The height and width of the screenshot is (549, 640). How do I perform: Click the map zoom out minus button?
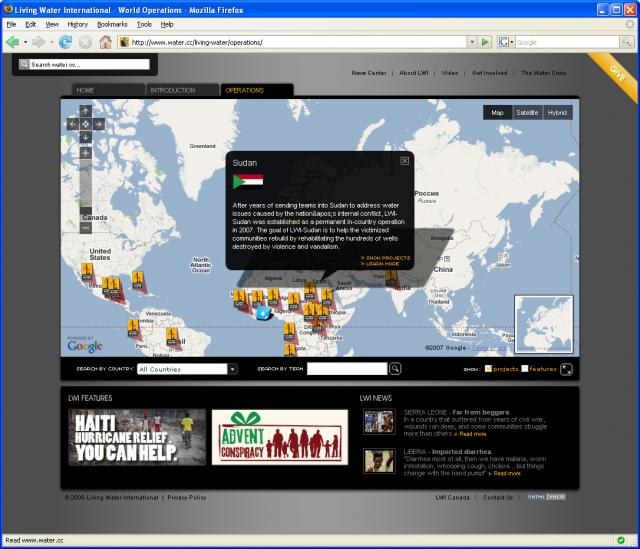coord(86,228)
